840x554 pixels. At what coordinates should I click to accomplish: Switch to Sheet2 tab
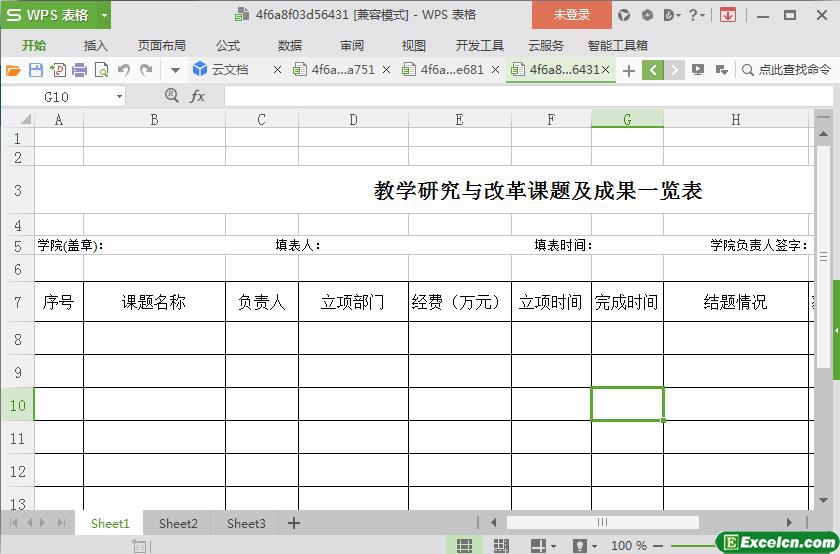pos(178,523)
